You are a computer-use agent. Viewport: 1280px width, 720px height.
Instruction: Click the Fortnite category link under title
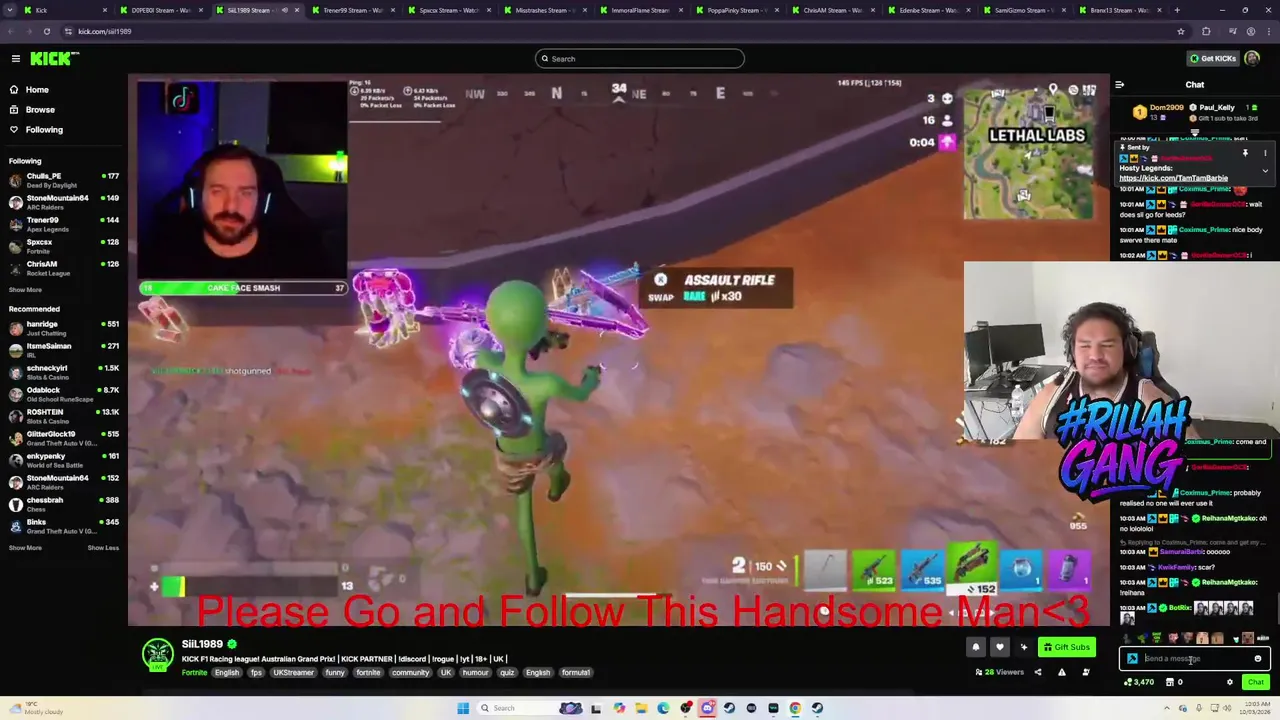tap(194, 673)
